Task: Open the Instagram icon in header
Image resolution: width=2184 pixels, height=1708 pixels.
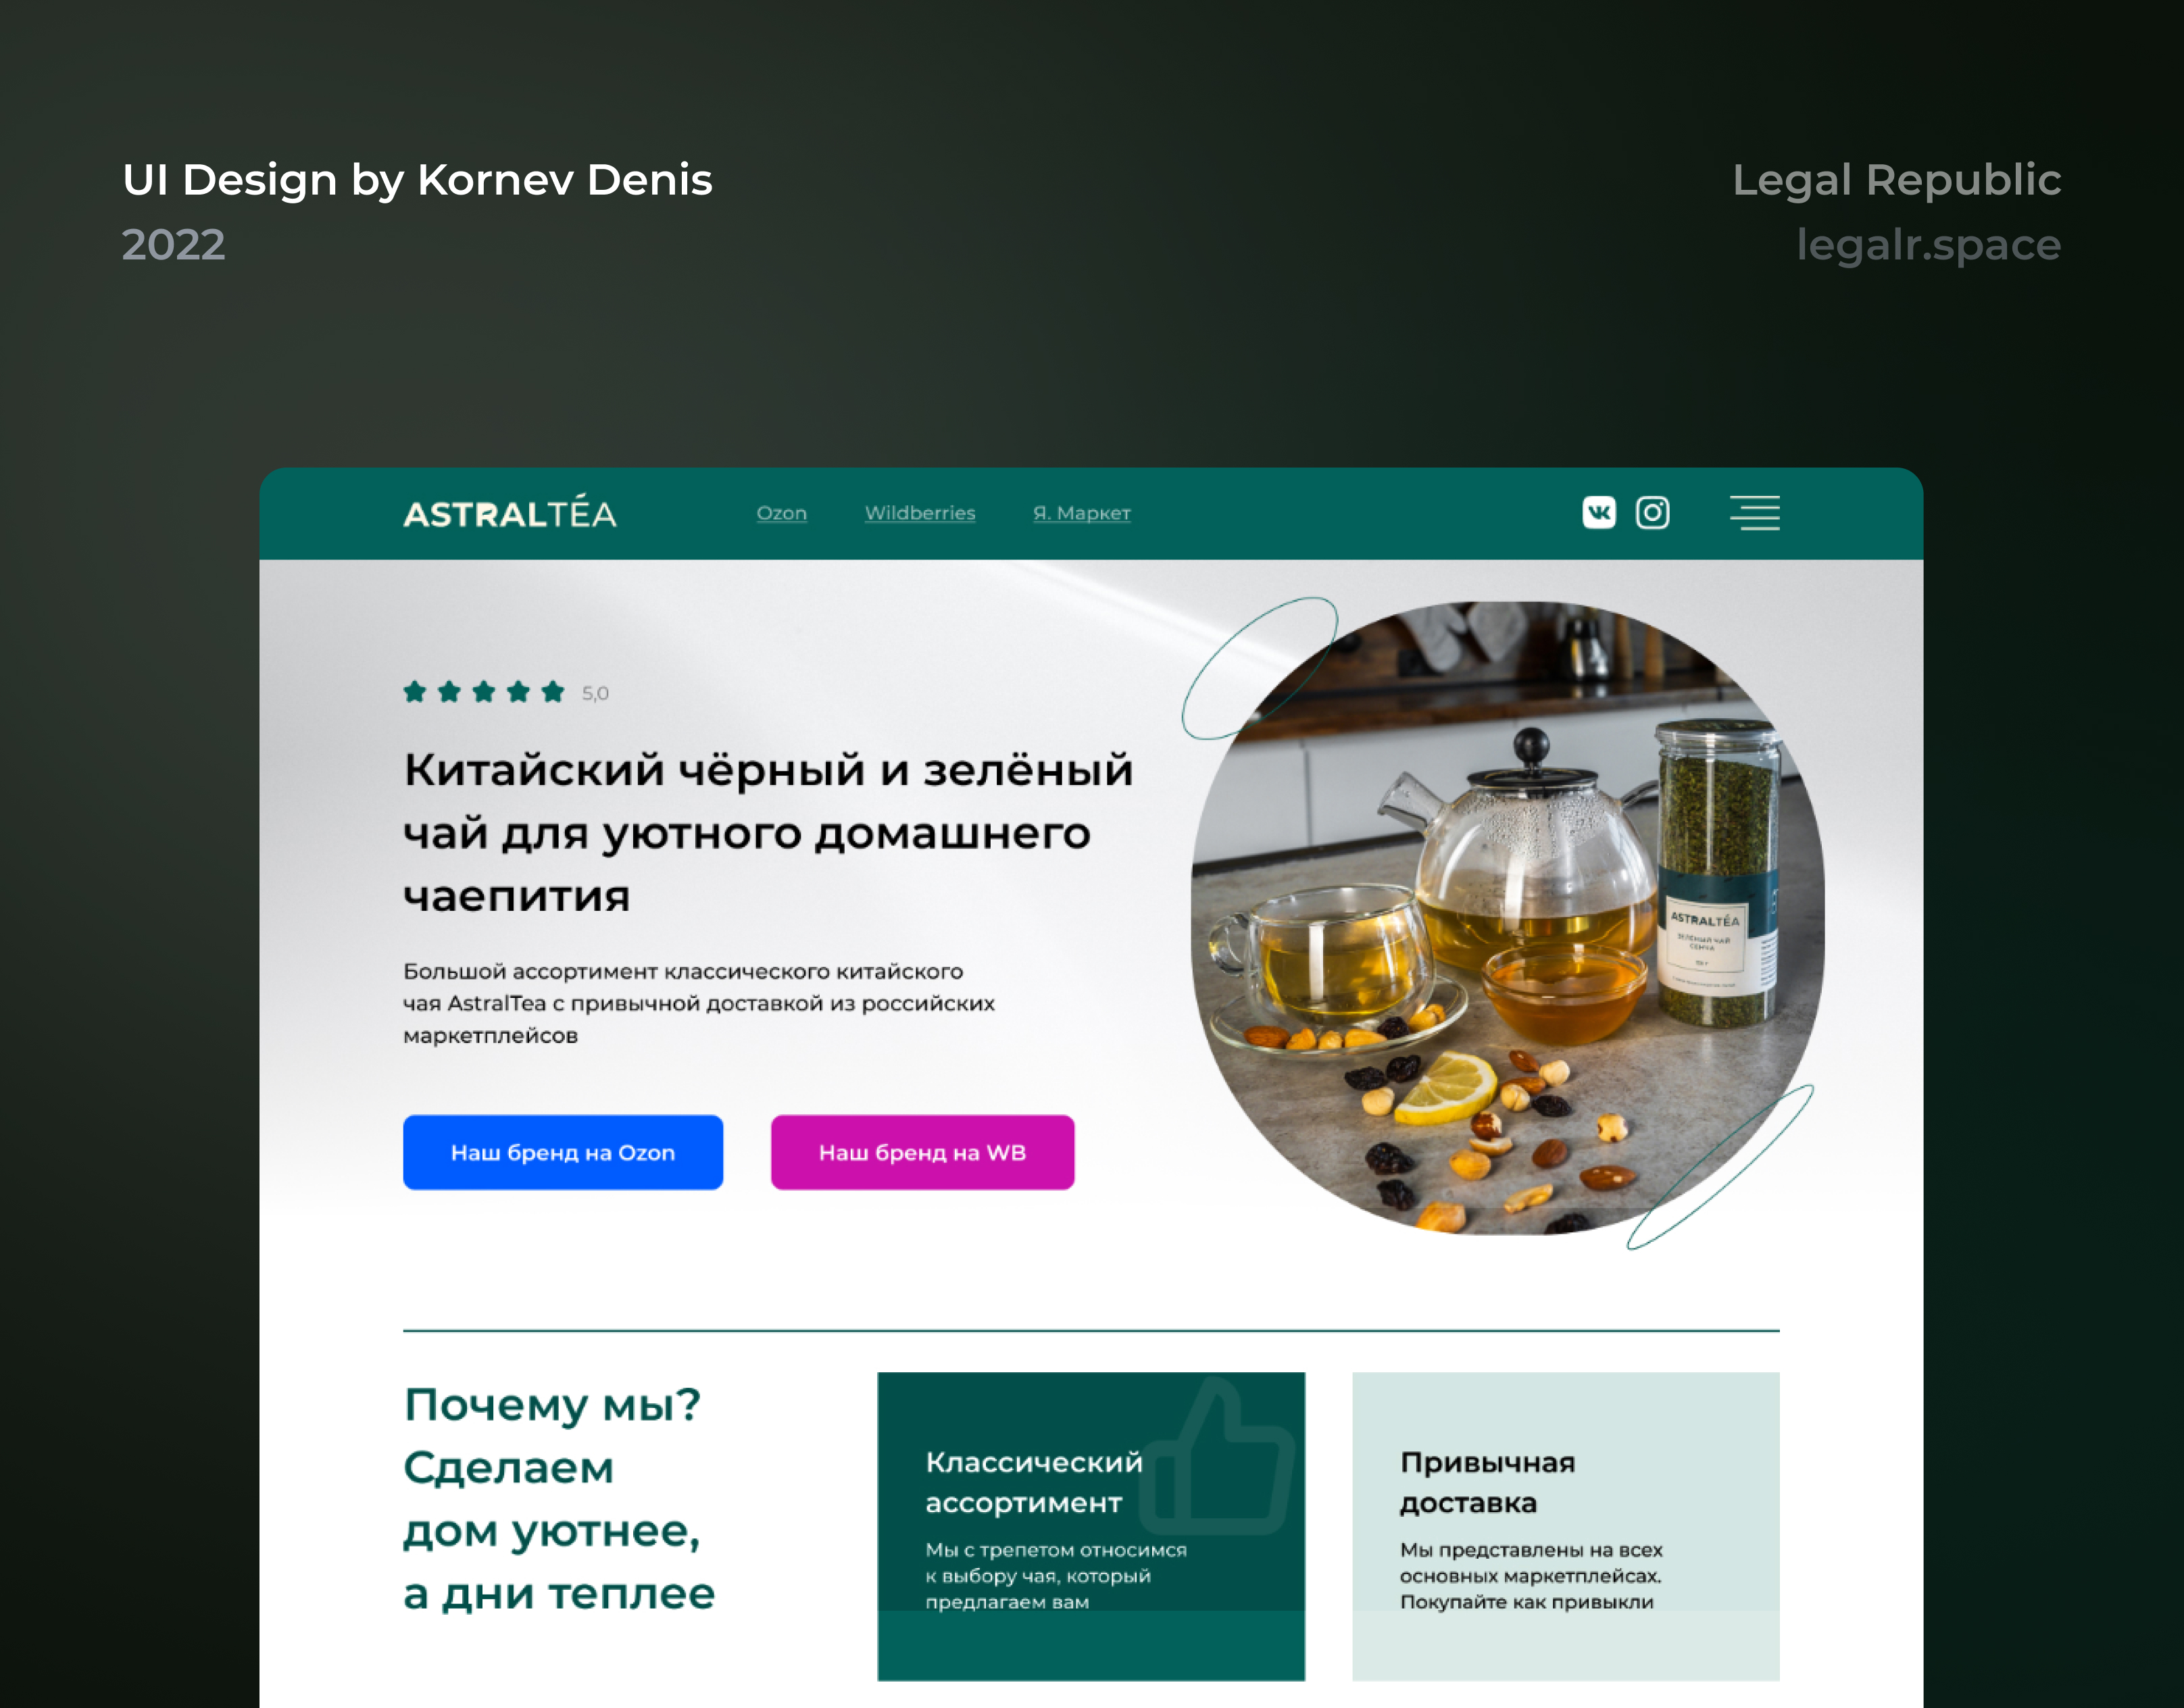Action: pyautogui.click(x=1652, y=512)
